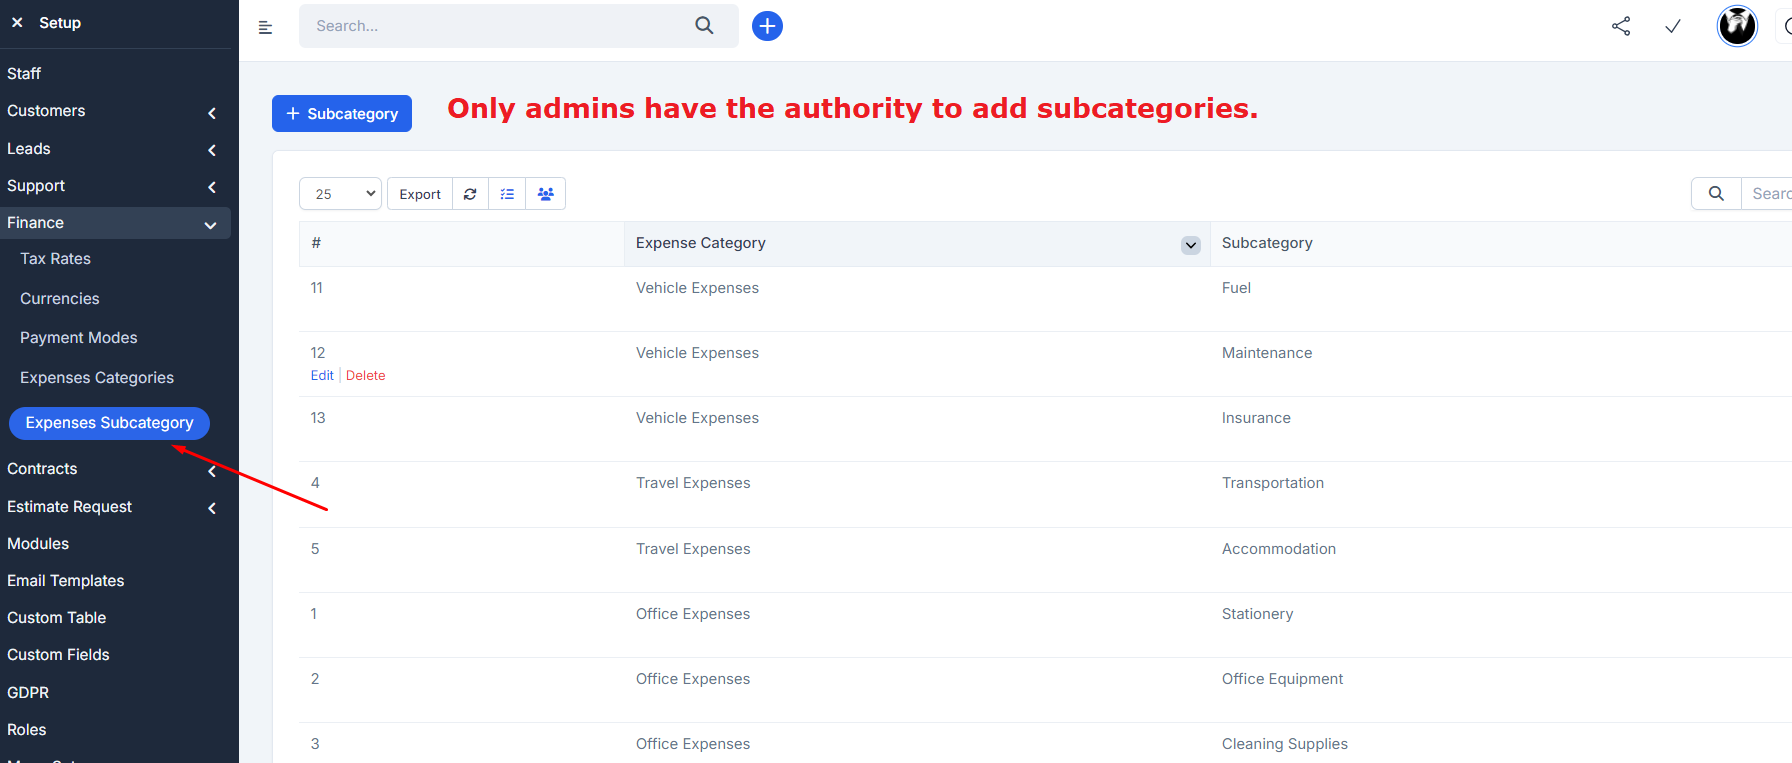The image size is (1792, 763).
Task: Click the bulk actions list icon
Action: point(507,194)
